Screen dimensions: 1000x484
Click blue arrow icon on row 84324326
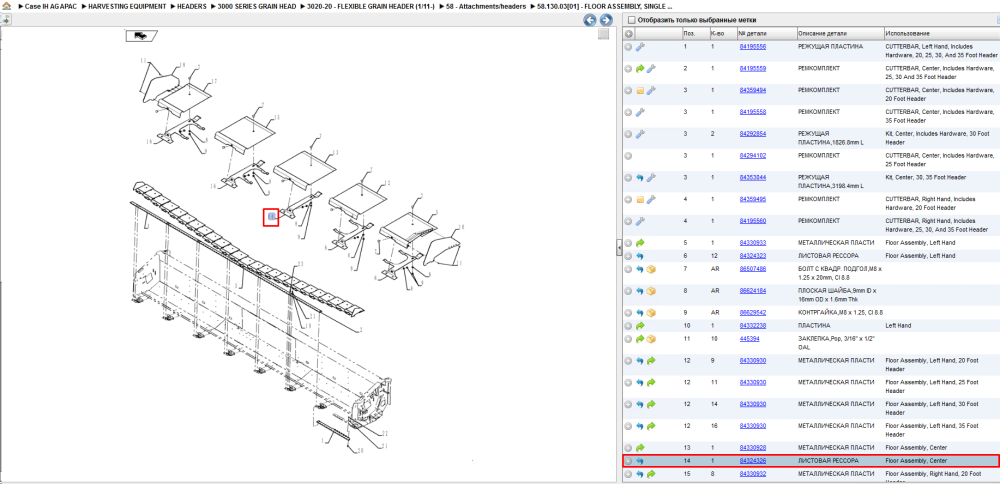coord(640,460)
